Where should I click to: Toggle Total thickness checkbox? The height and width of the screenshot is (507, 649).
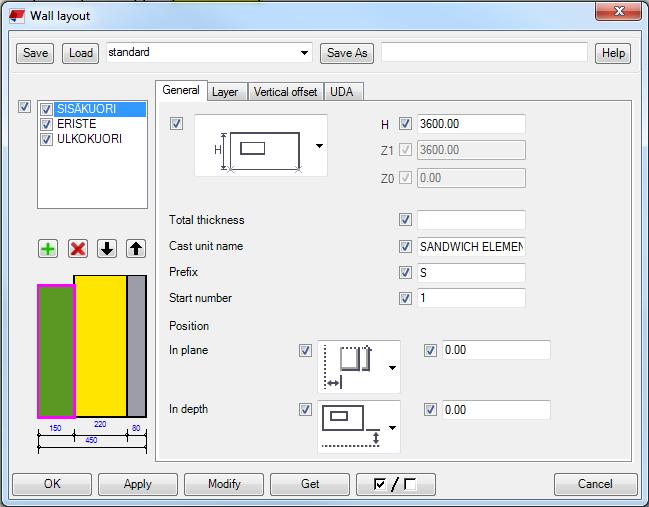[x=405, y=219]
